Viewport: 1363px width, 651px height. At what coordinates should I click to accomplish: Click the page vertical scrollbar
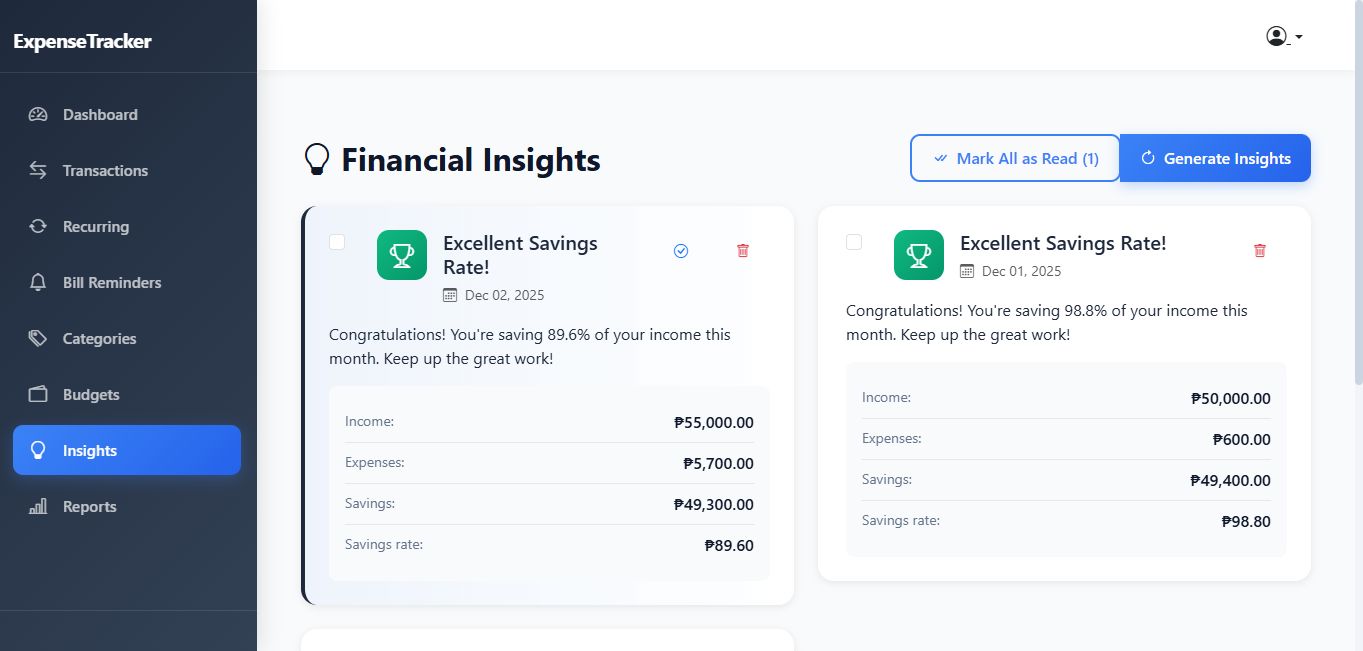pos(1357,200)
